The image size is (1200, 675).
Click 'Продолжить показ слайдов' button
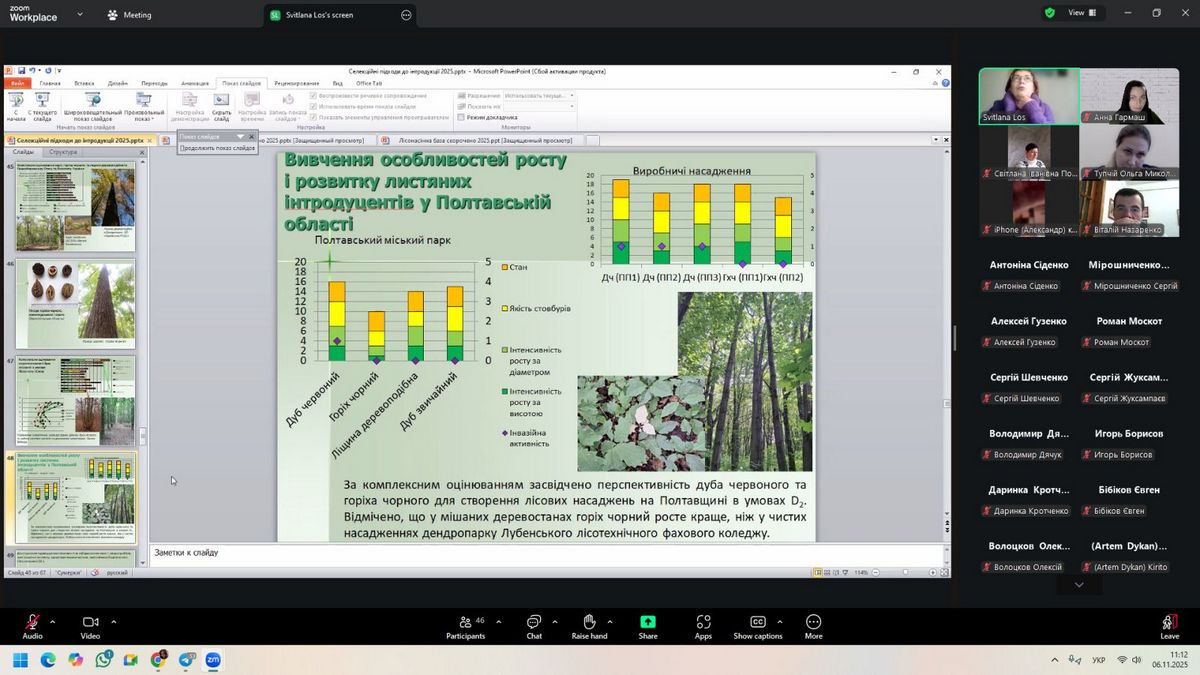point(218,148)
